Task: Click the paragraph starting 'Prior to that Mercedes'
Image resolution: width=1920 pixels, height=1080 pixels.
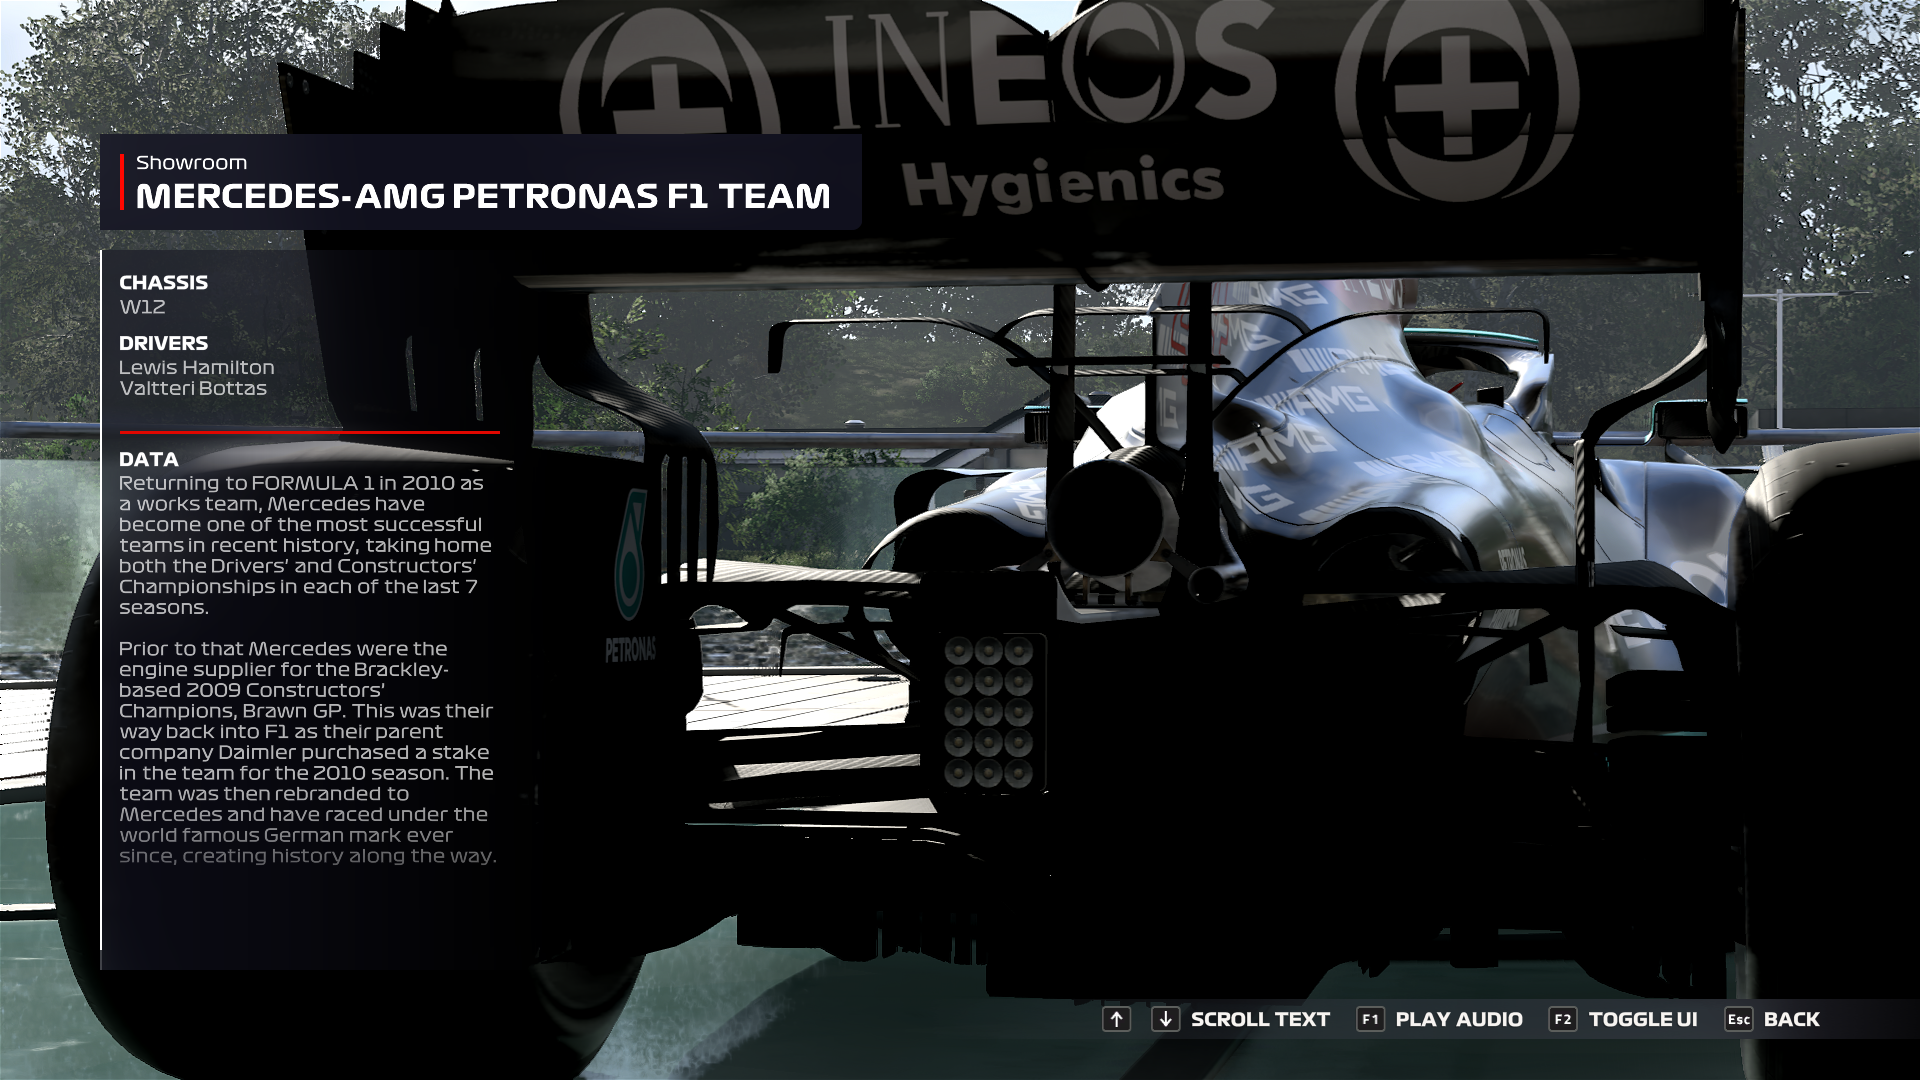Action: click(307, 752)
